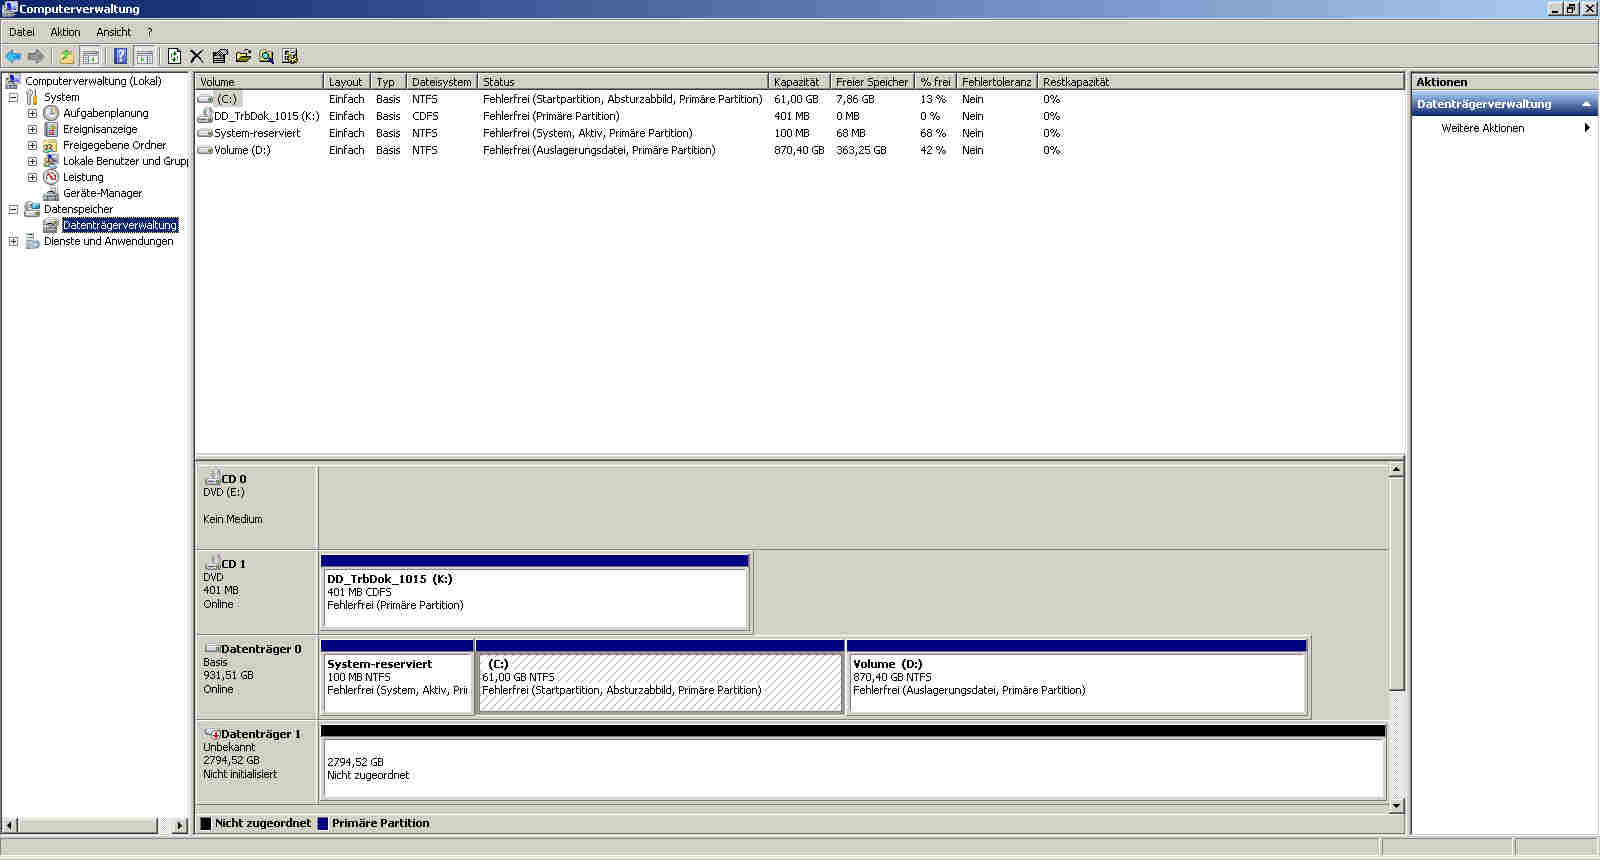Click the Open folder toolbar icon
The image size is (1600, 860).
point(243,56)
